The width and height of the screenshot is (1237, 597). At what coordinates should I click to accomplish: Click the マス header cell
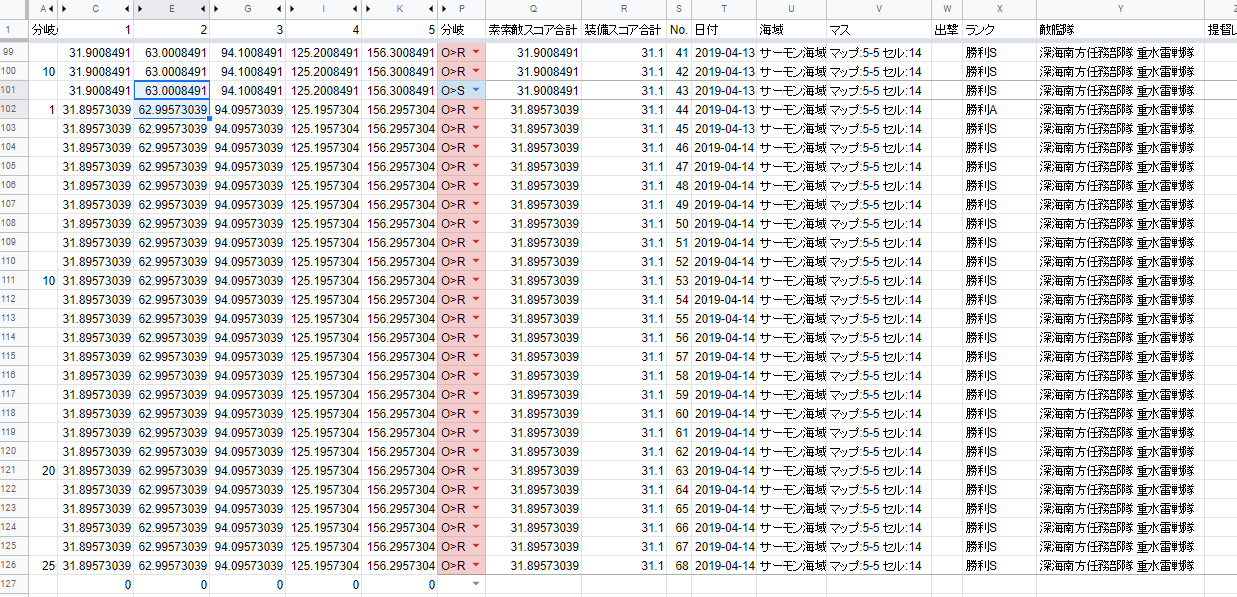(x=879, y=30)
